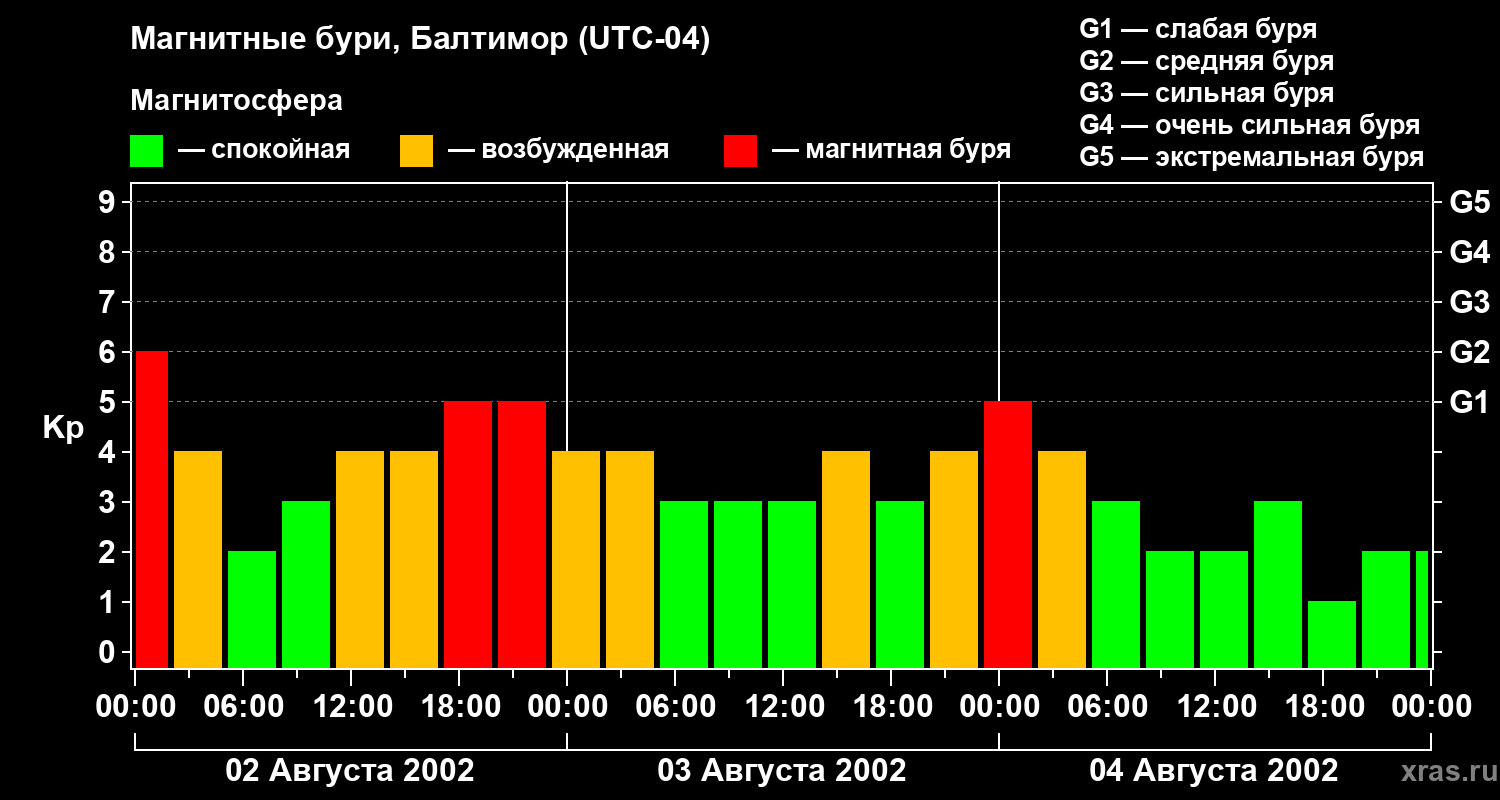Click the '02 Августа 2002' date label
The height and width of the screenshot is (800, 1500).
pos(350,771)
